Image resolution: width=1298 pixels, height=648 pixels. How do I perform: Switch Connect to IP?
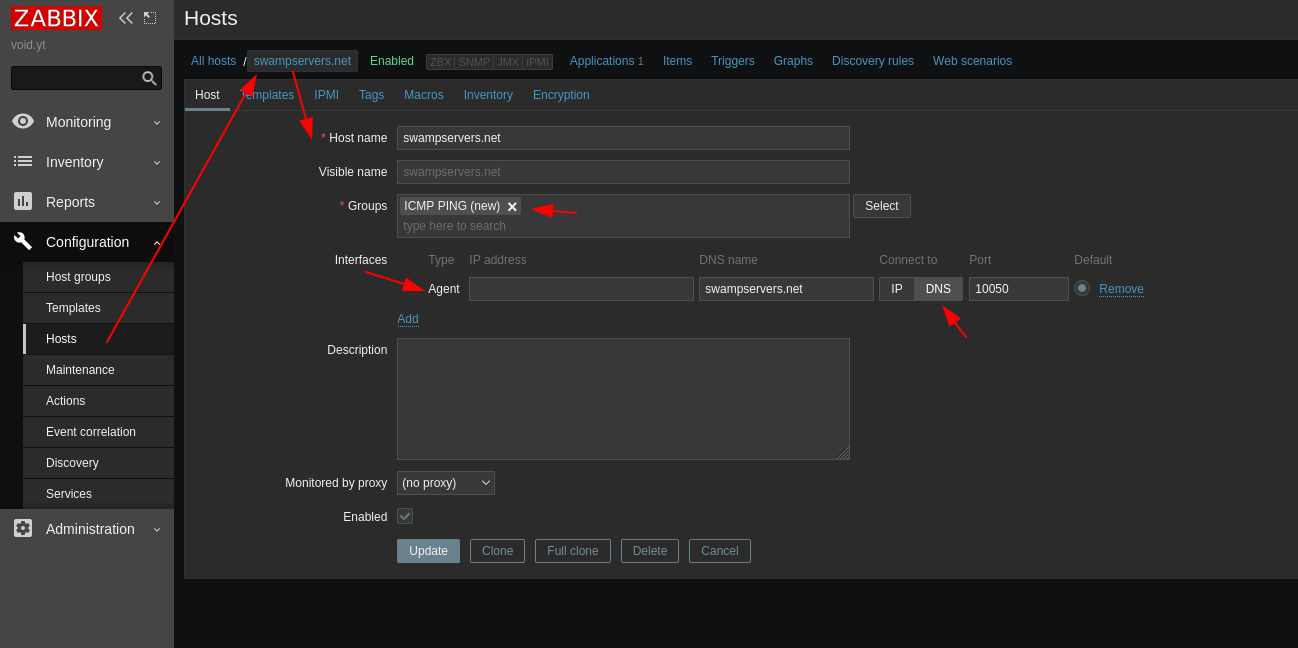coord(897,289)
